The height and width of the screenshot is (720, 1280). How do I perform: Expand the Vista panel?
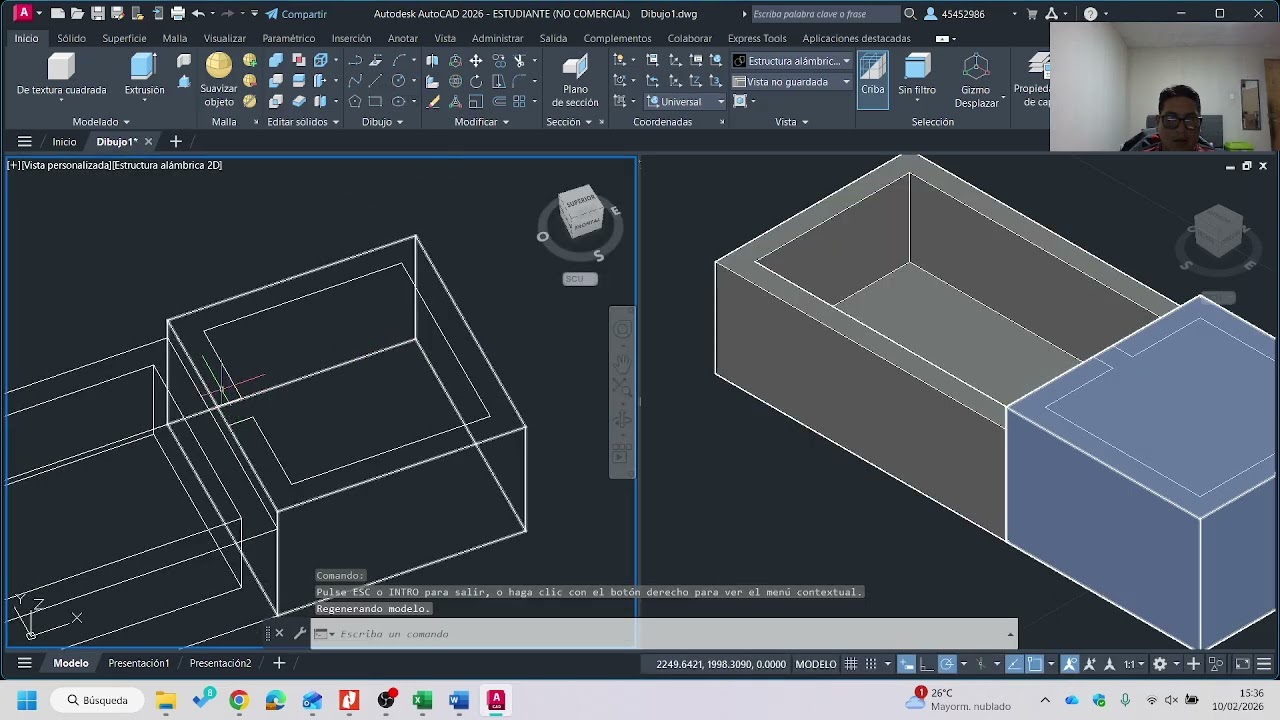pyautogui.click(x=791, y=122)
